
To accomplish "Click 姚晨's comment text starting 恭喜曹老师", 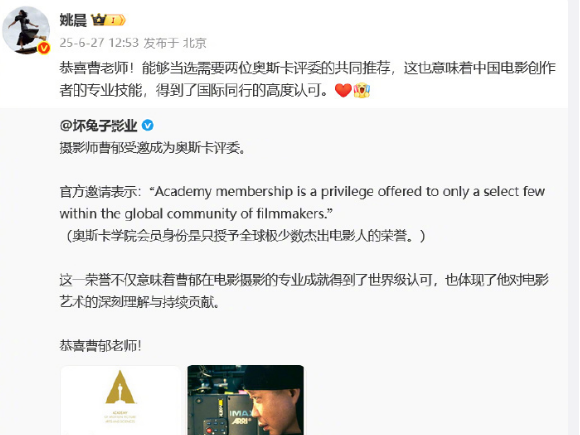I will point(308,79).
